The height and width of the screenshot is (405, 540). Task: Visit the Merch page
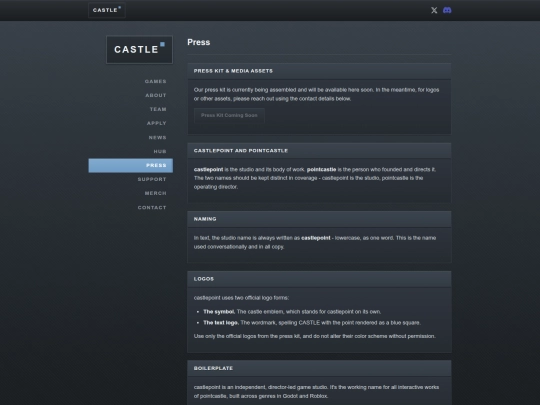(x=156, y=193)
